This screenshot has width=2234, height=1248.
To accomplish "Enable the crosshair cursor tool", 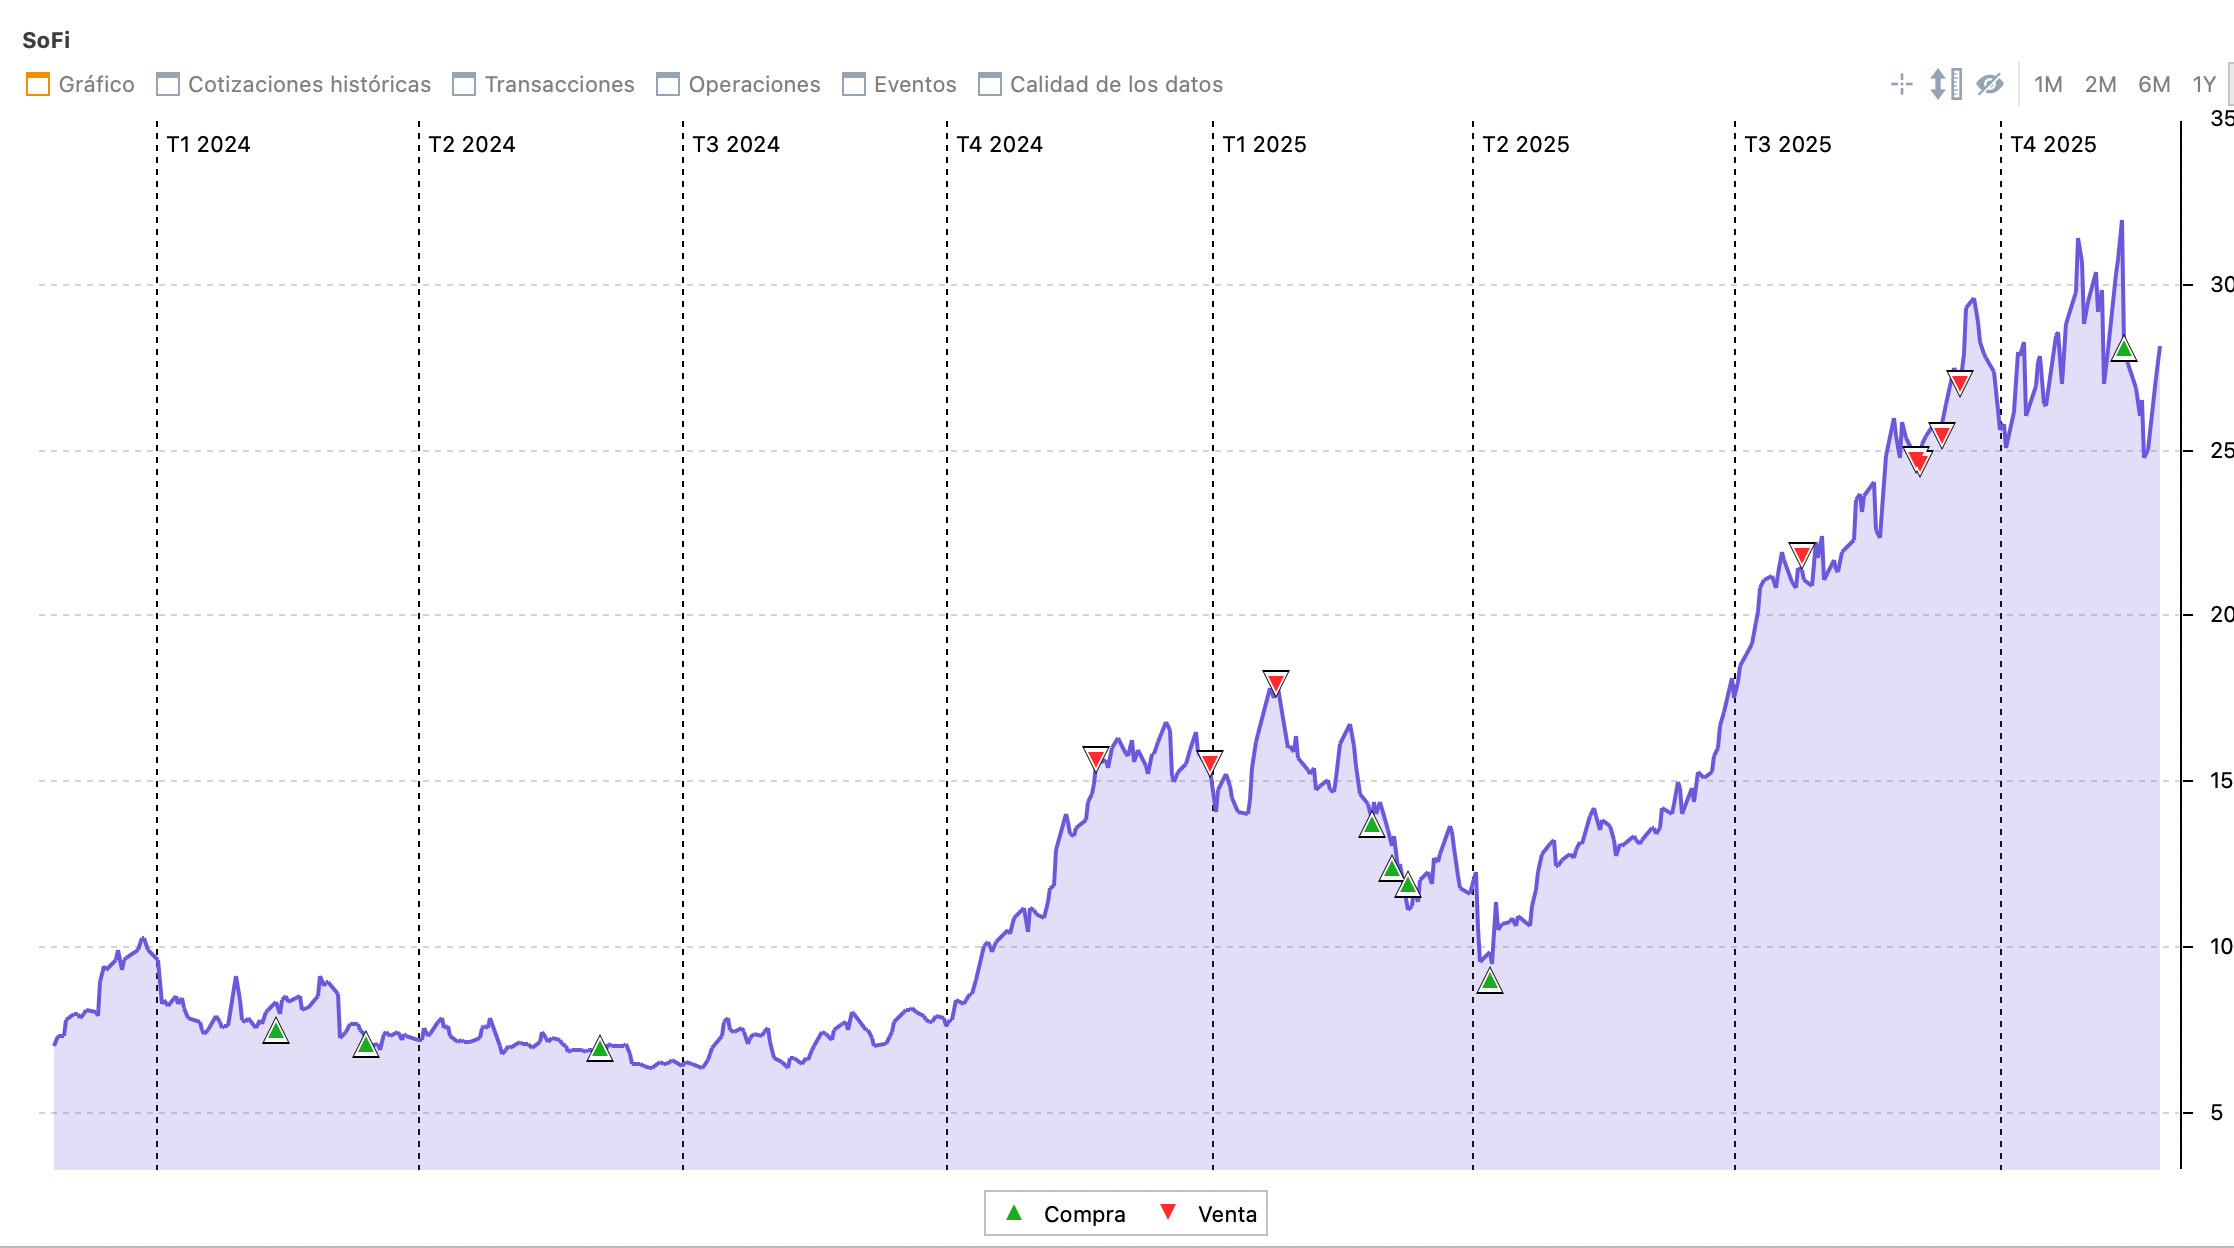I will click(x=1901, y=84).
